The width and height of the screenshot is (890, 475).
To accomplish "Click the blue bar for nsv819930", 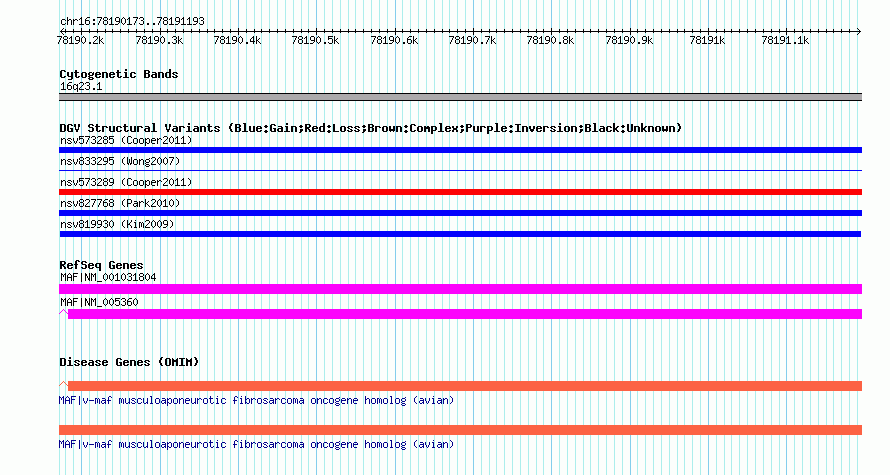I will pos(460,234).
